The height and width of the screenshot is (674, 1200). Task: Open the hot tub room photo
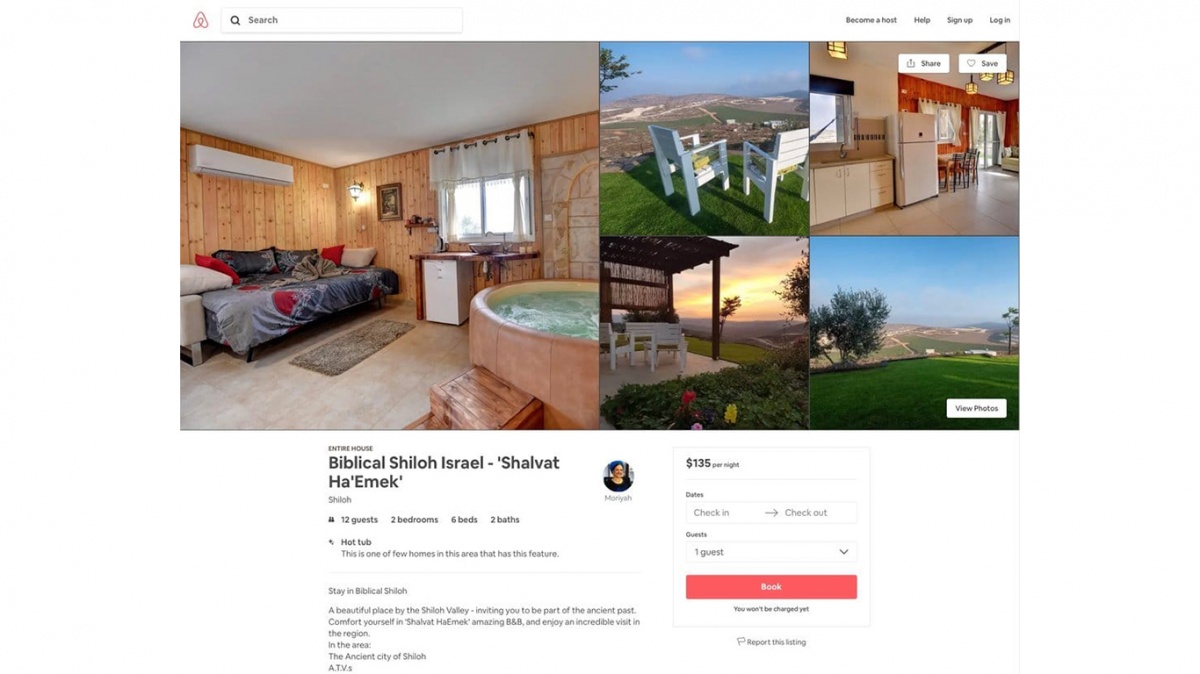389,236
